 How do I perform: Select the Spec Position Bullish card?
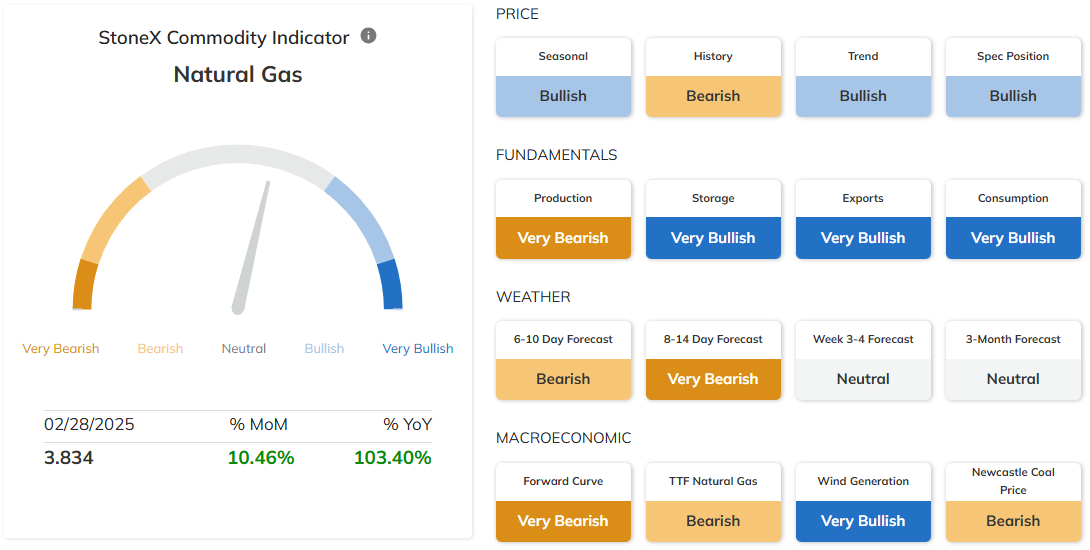pos(1013,77)
